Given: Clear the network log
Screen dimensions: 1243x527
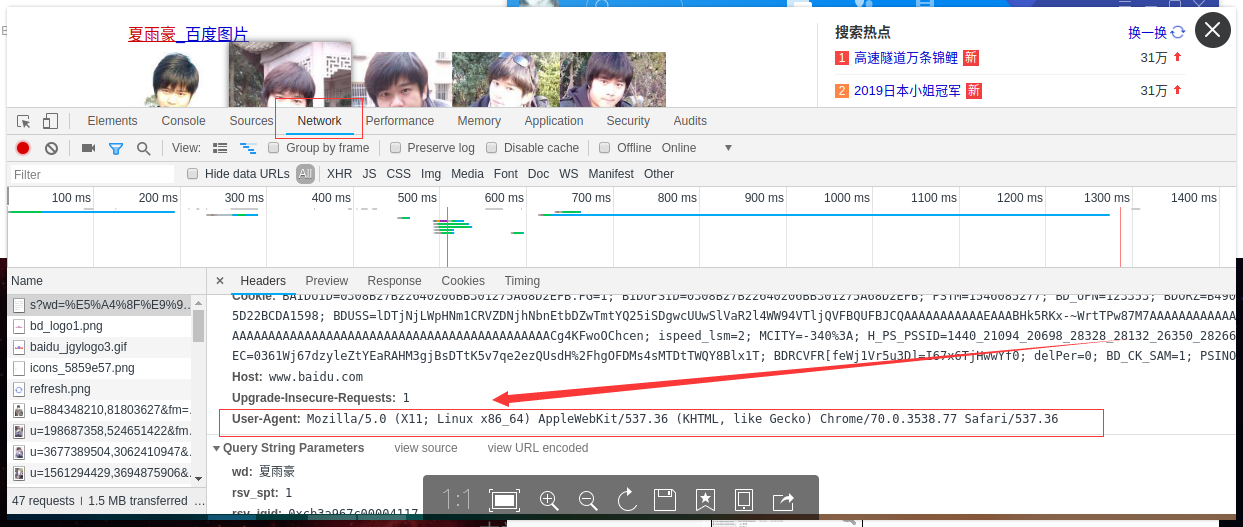Looking at the screenshot, I should tap(51, 148).
